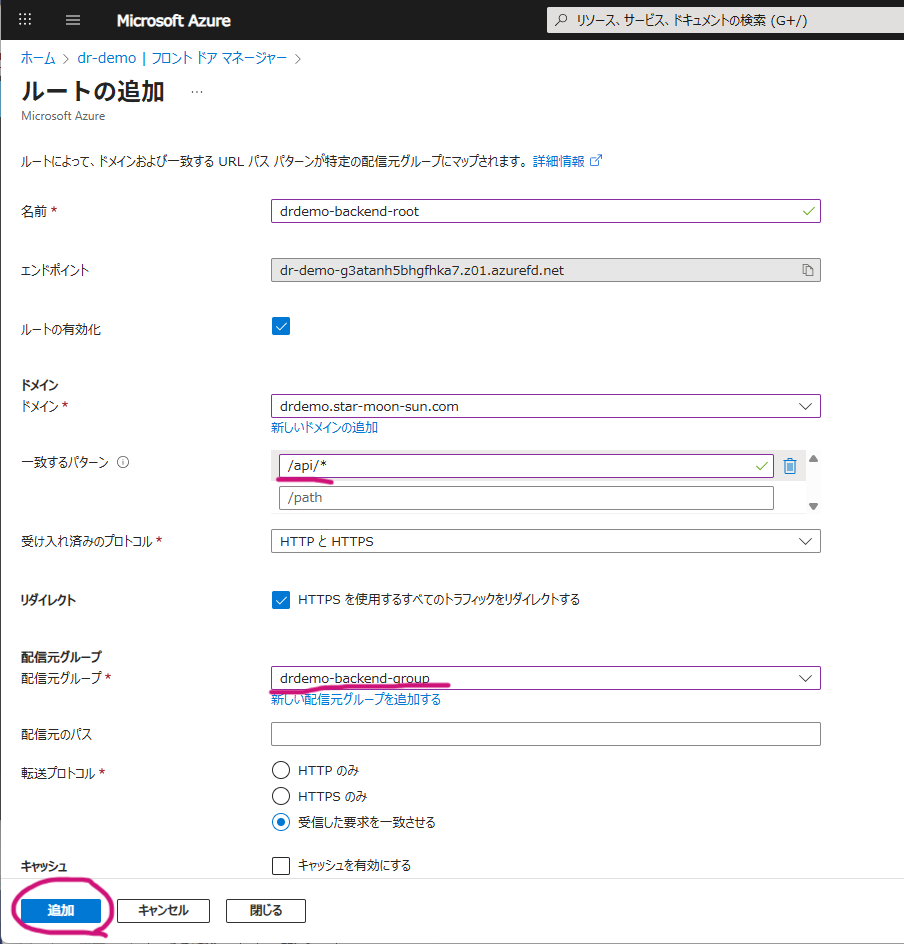Screen dimensions: 904x944
Task: Click 新しいドメインの追加 link
Action: click(x=324, y=427)
